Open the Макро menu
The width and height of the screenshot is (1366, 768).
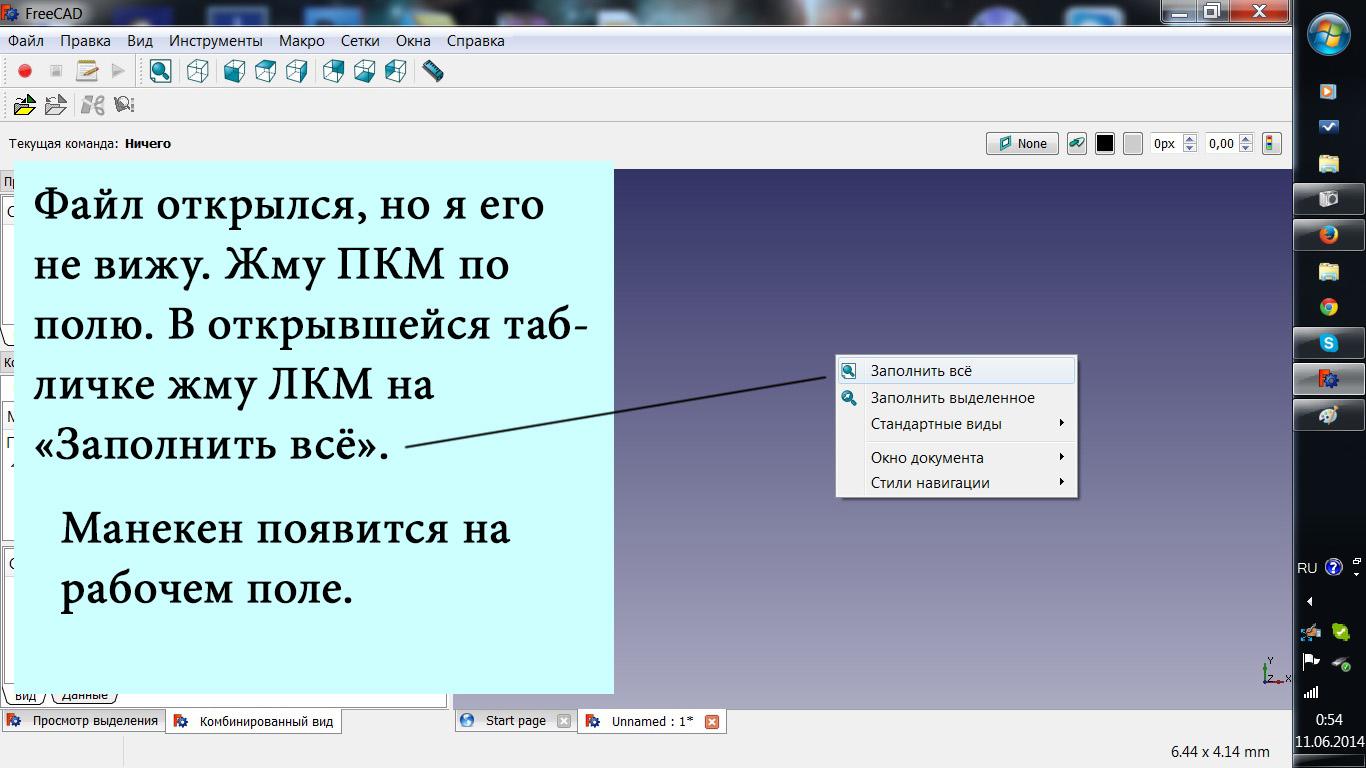point(302,41)
